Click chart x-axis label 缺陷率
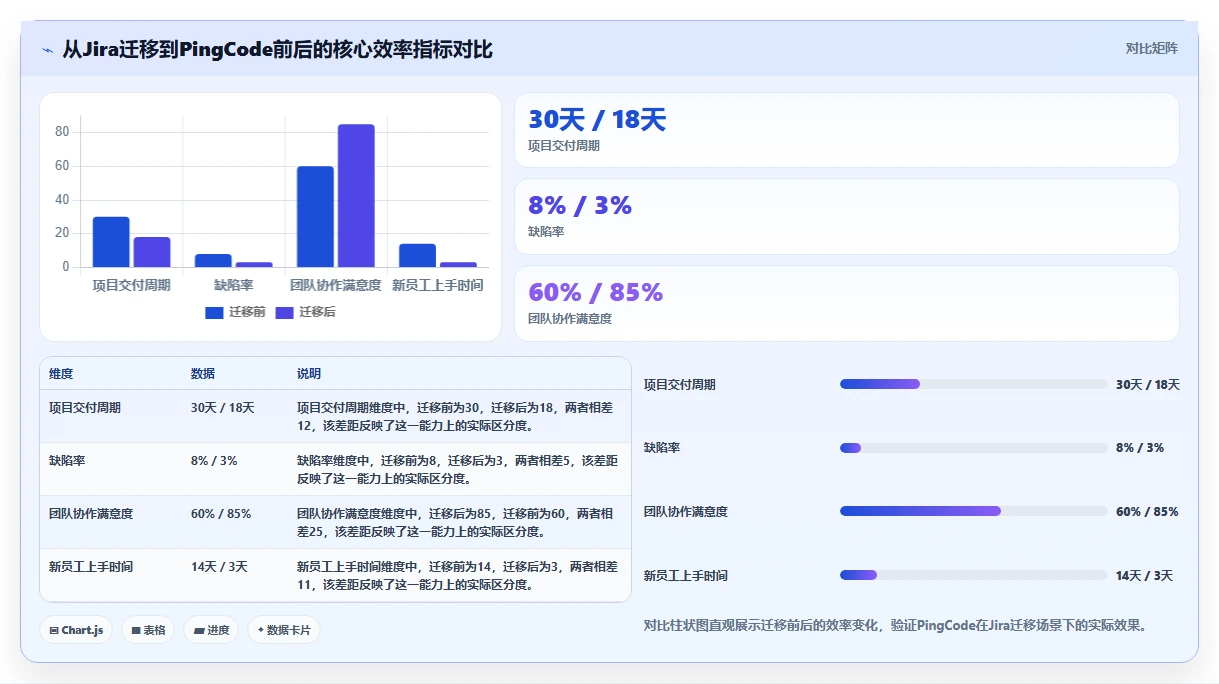The image size is (1219, 684). [233, 285]
